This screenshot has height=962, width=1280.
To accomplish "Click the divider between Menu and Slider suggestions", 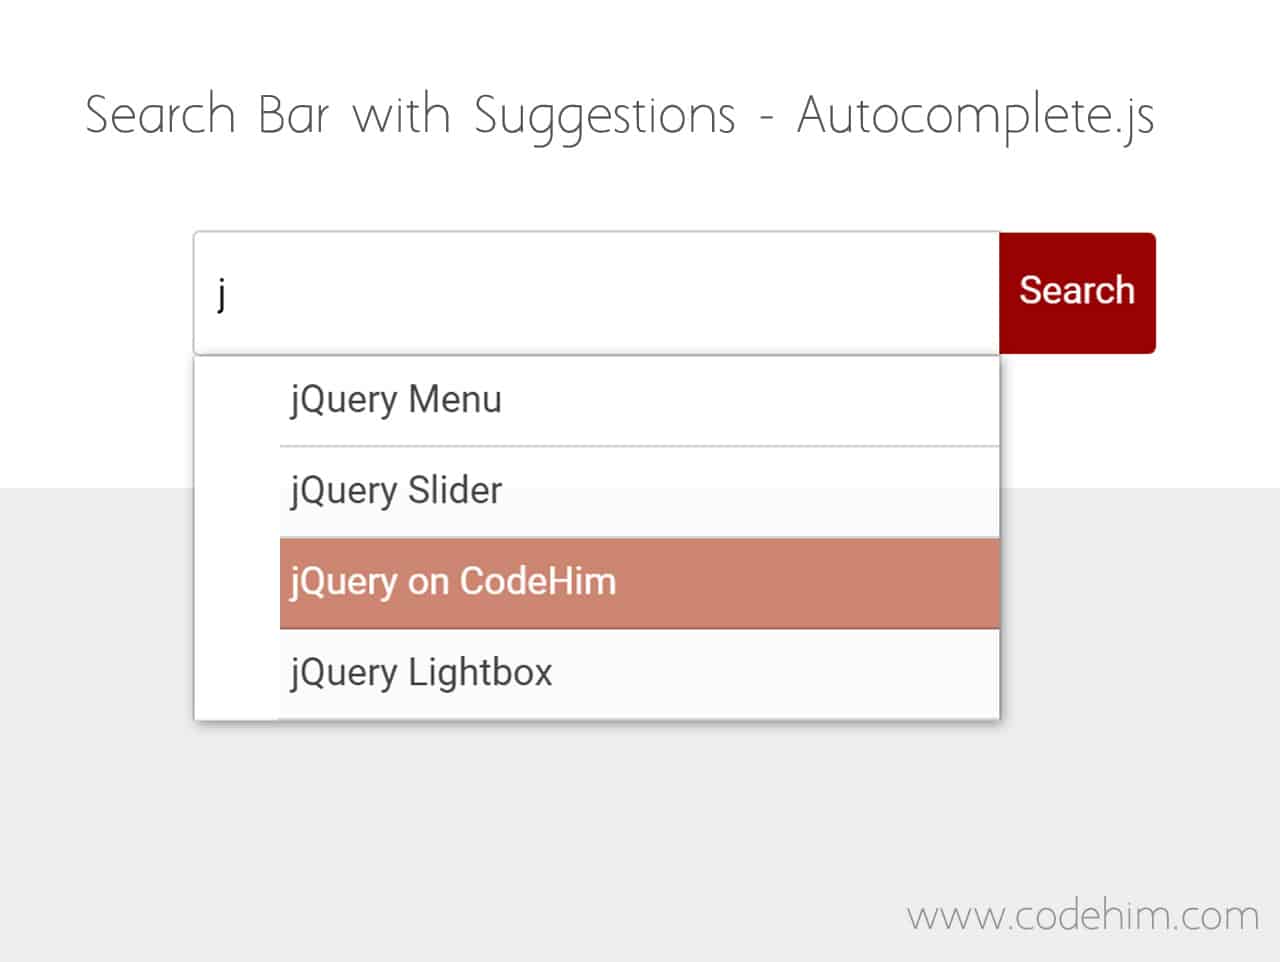I will (639, 445).
